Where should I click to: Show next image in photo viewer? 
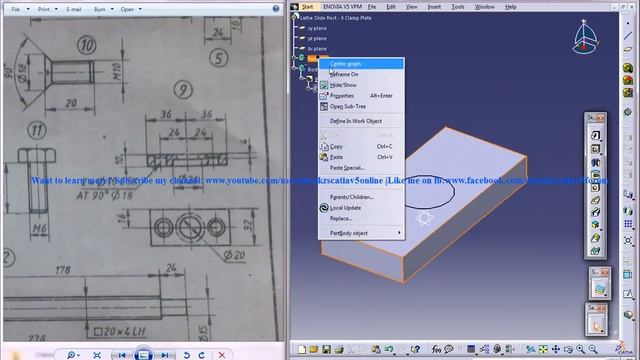click(165, 355)
